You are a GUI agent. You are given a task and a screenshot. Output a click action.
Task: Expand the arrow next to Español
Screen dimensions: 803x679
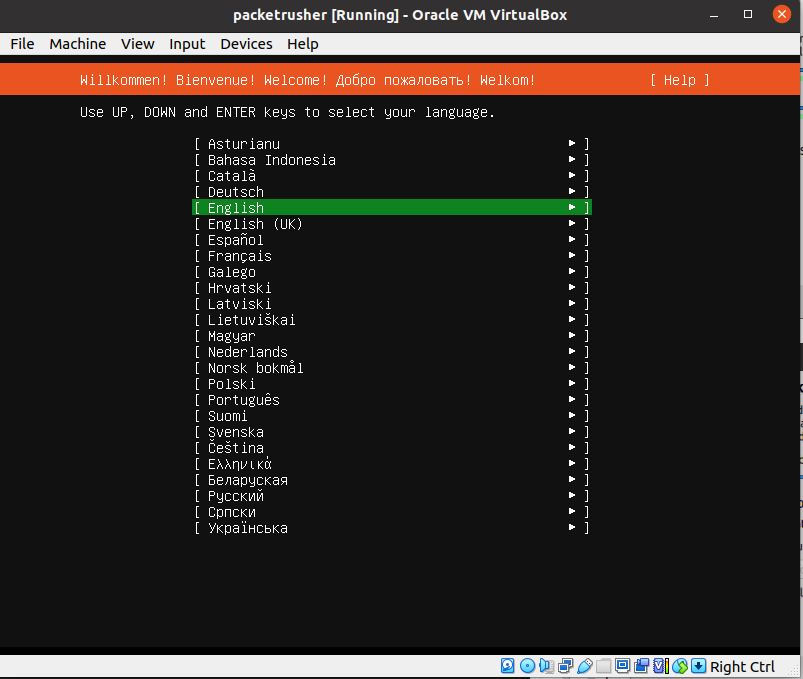click(572, 240)
